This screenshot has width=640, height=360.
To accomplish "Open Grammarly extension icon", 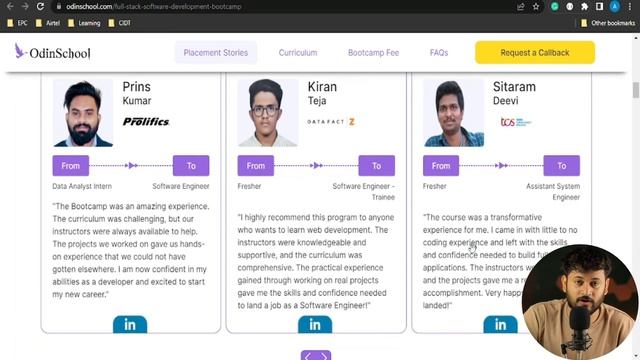I will pos(554,7).
